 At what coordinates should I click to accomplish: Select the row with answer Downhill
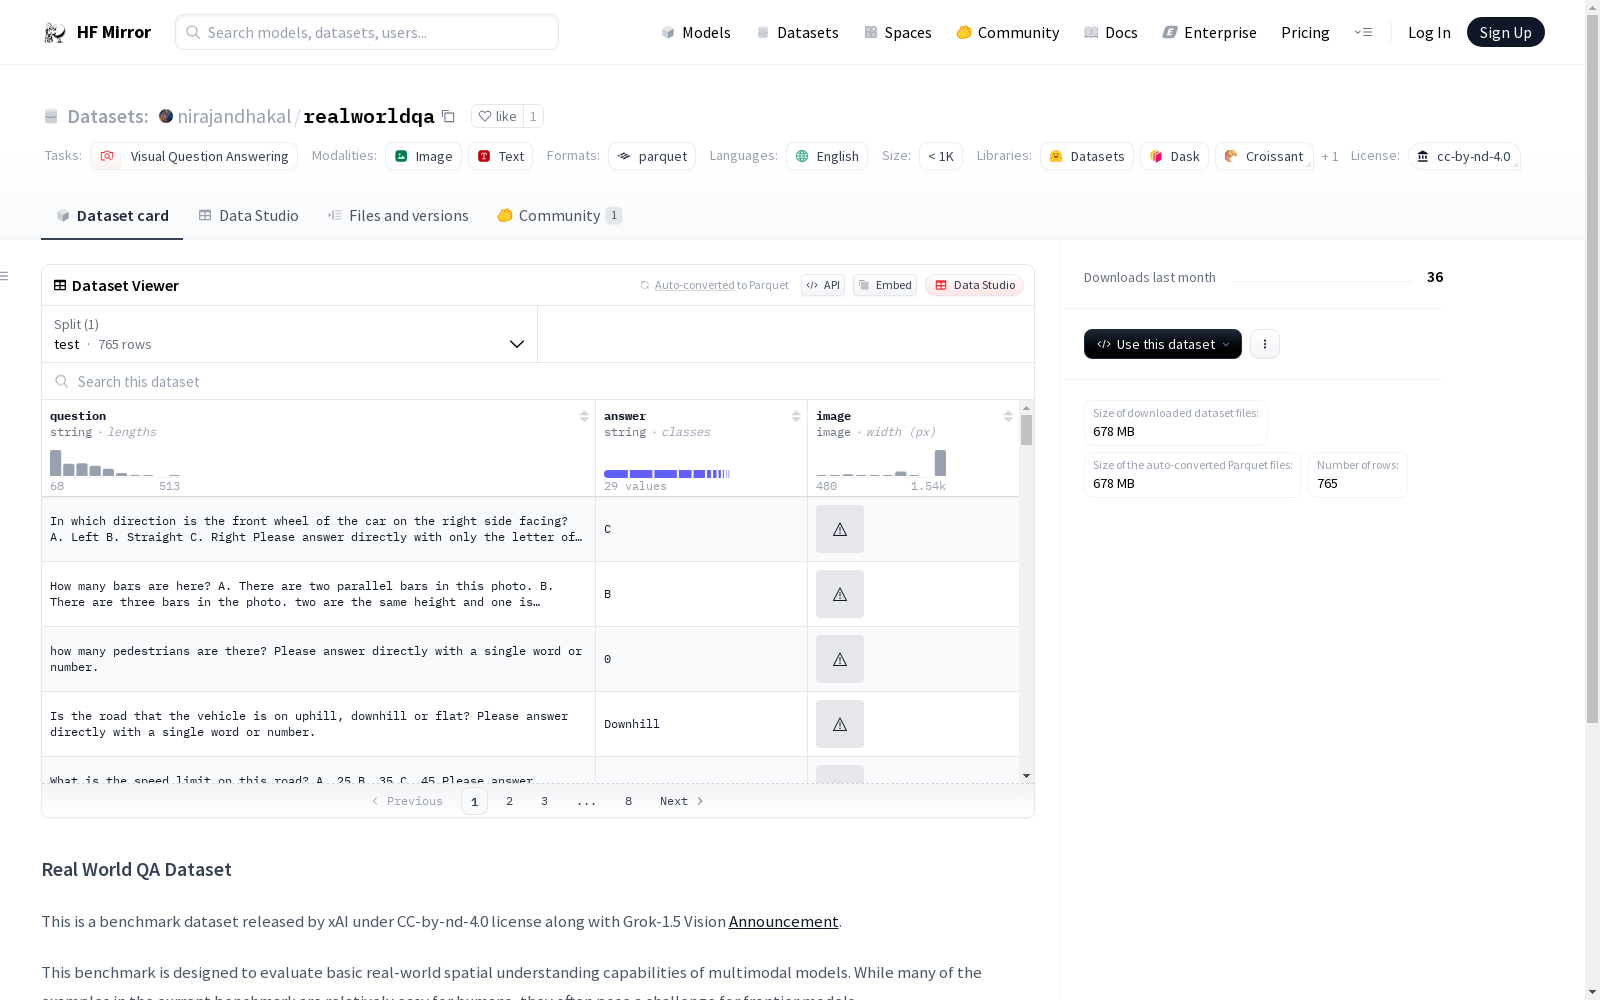pyautogui.click(x=530, y=724)
